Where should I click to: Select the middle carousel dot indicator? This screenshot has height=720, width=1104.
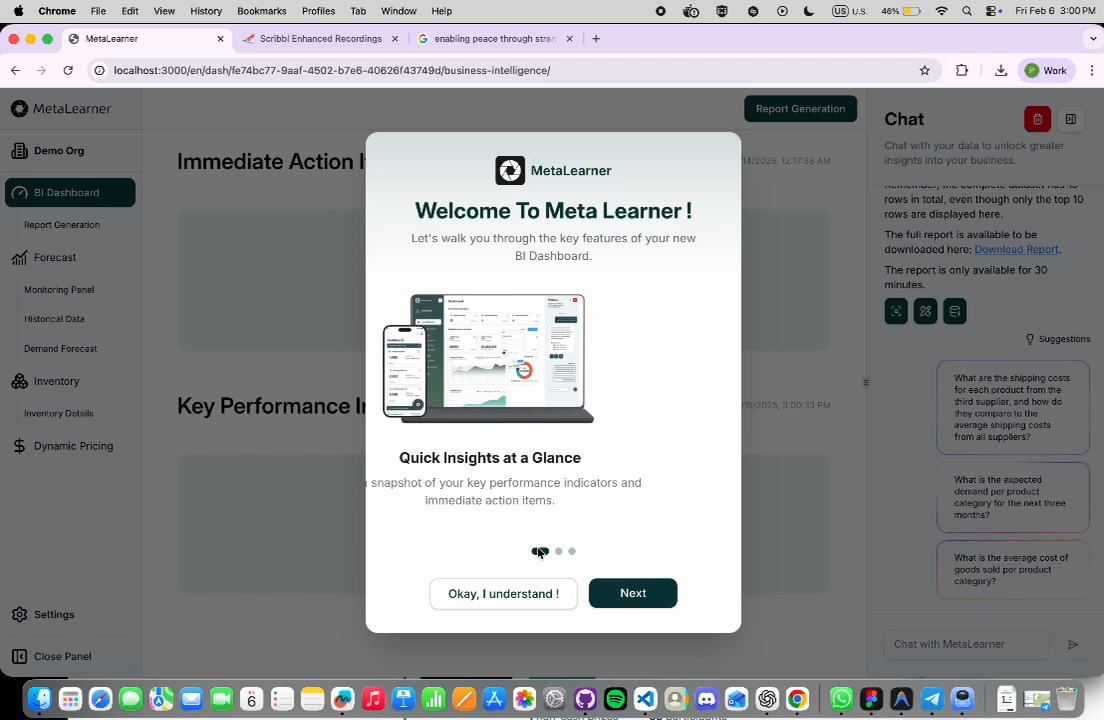pos(558,551)
